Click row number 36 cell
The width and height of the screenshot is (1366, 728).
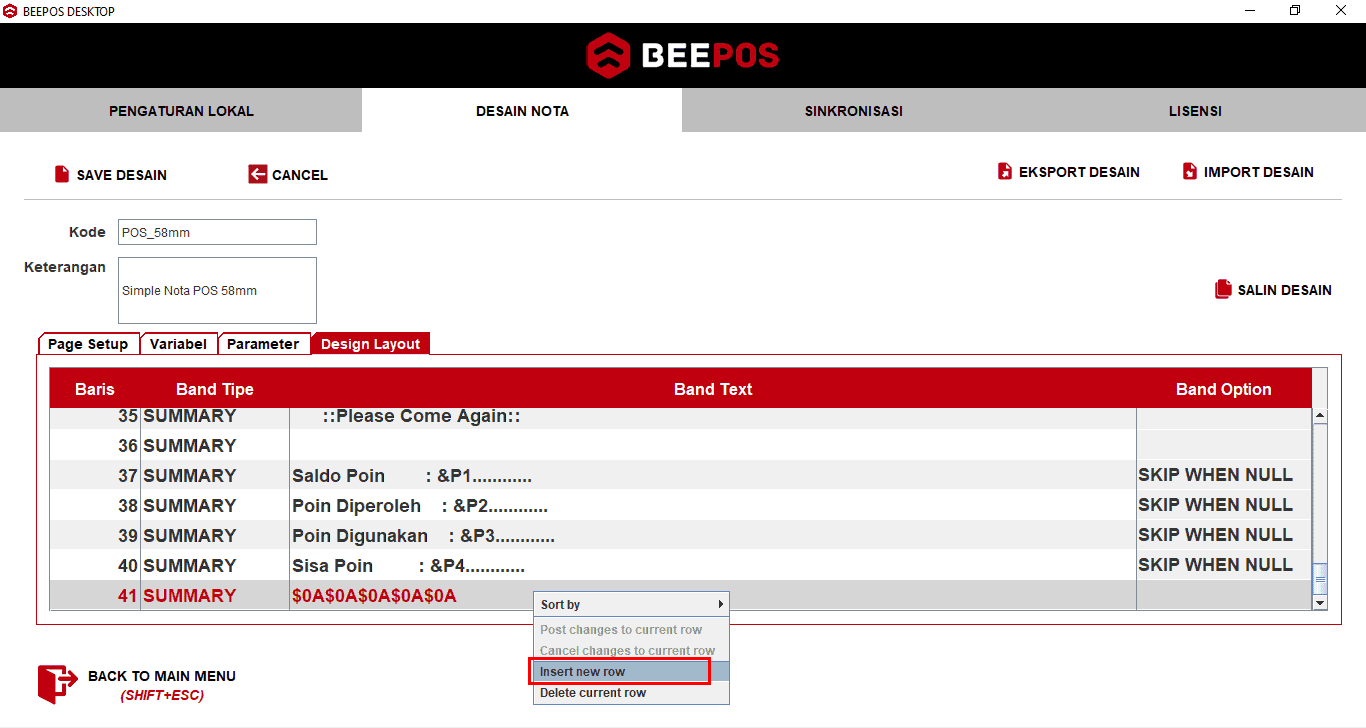(x=95, y=446)
